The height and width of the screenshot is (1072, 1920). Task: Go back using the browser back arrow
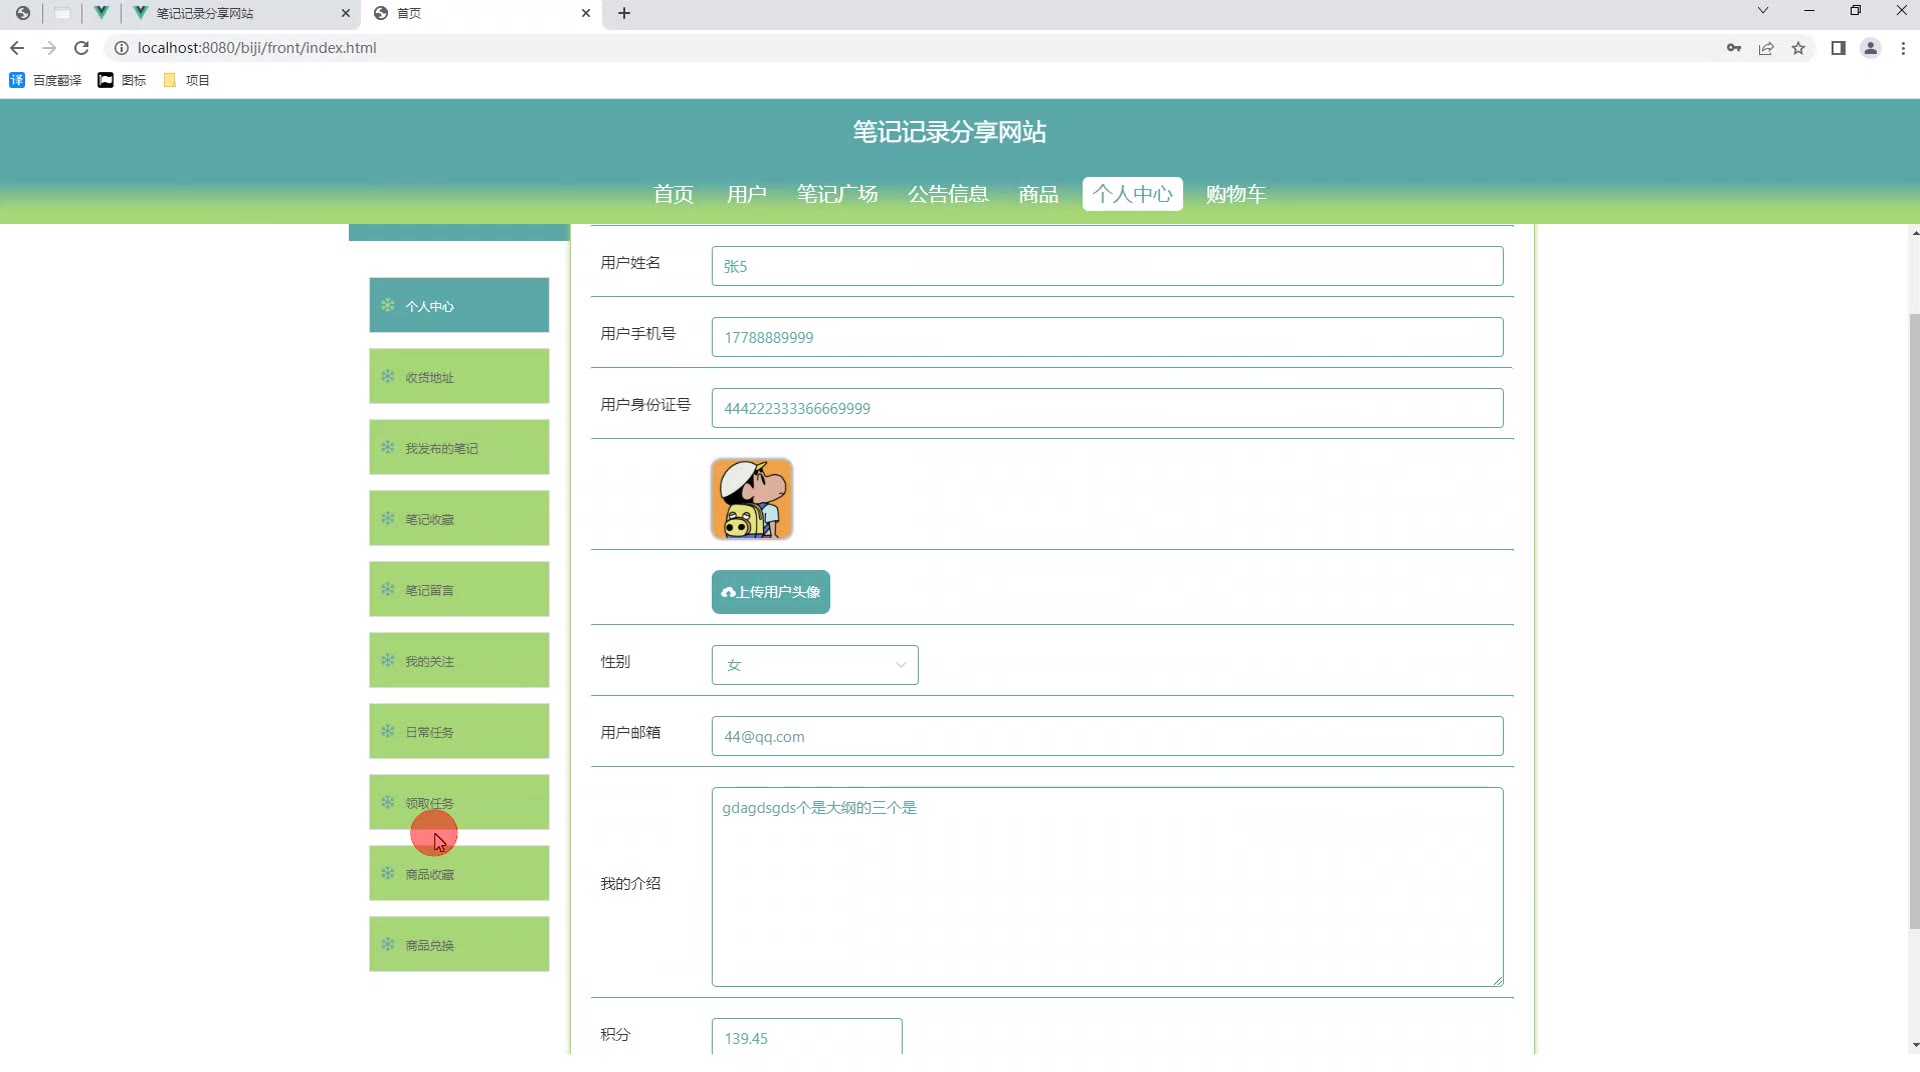point(17,48)
